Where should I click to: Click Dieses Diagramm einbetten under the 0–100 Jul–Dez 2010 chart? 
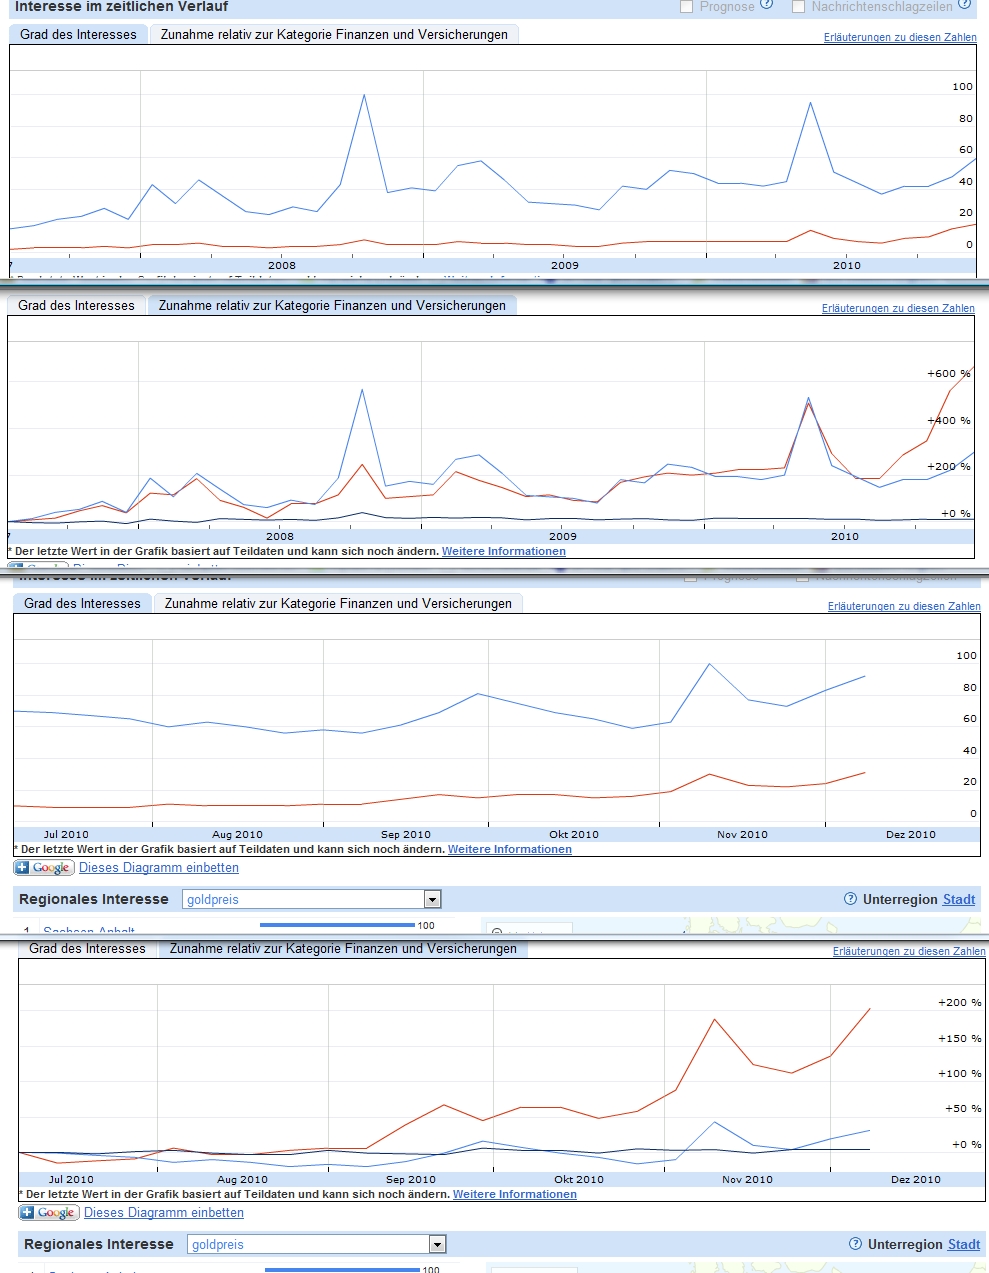tap(159, 868)
